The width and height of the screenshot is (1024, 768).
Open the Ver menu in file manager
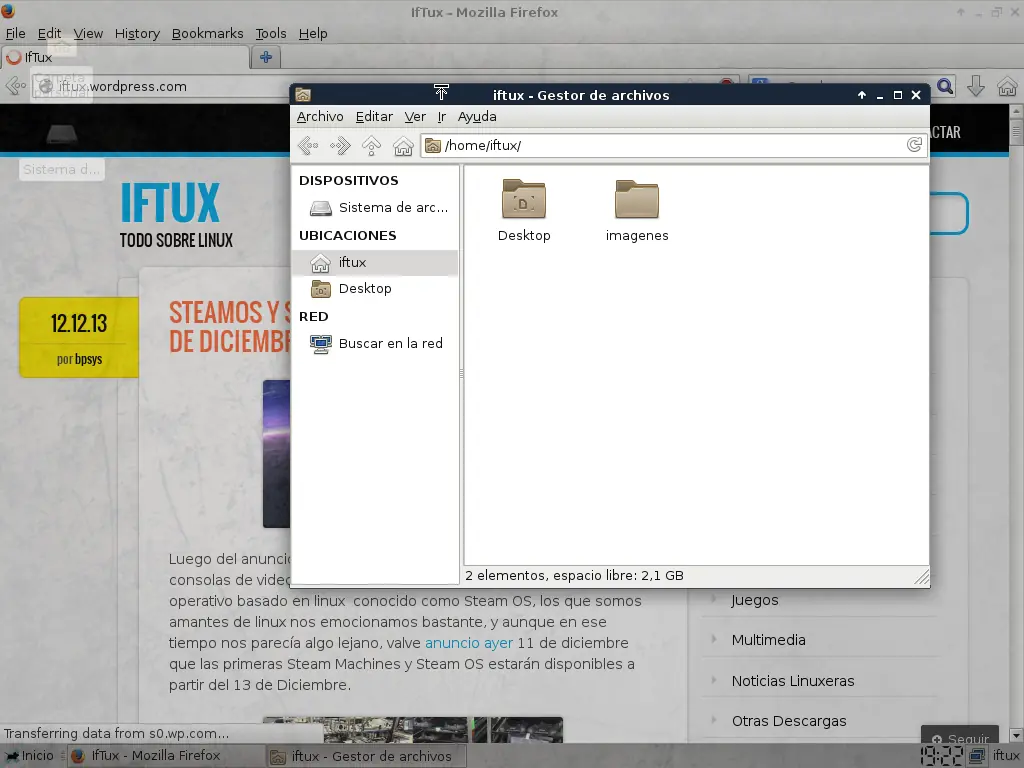coord(415,117)
